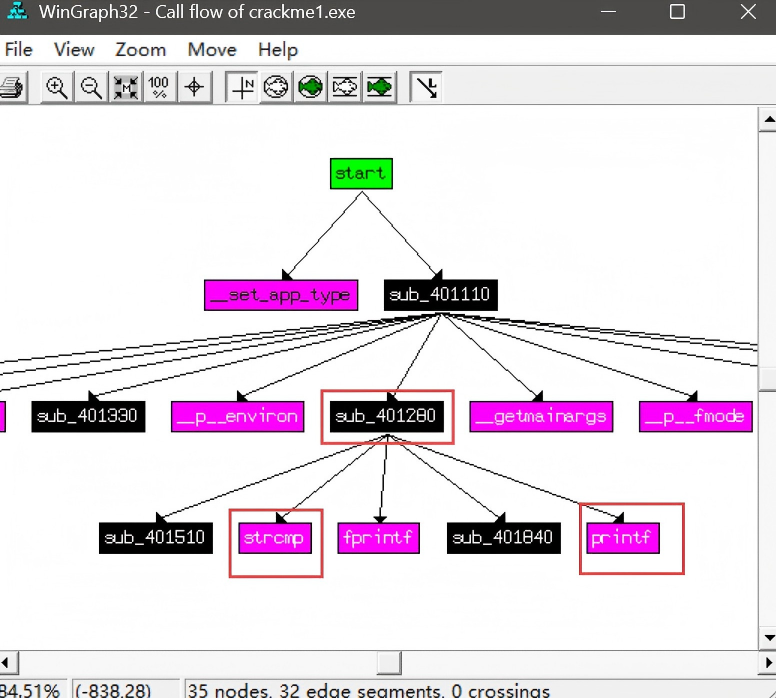Select the __getmainargs node
Viewport: 776px width, 698px height.
(x=541, y=417)
